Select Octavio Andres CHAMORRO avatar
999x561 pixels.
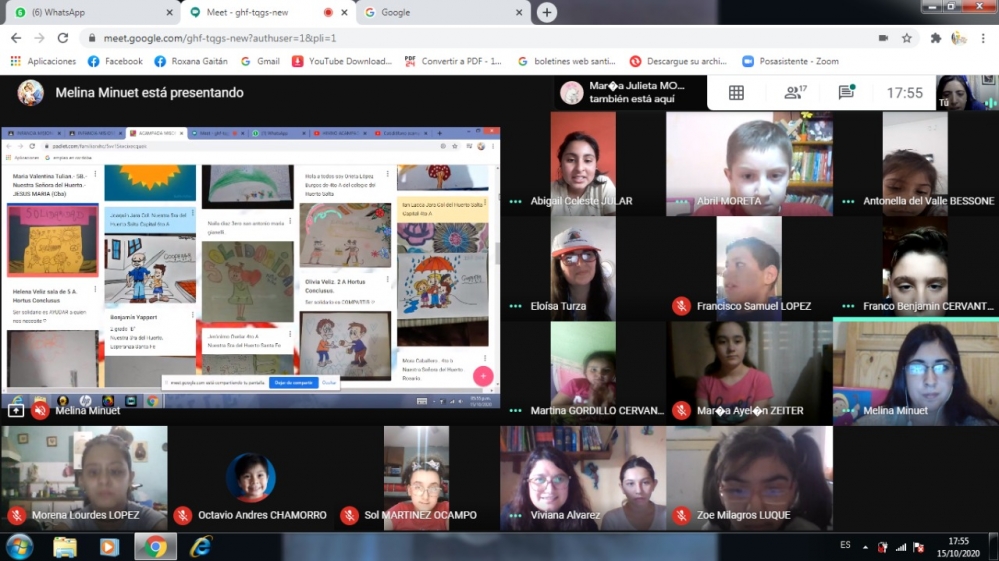coord(250,477)
